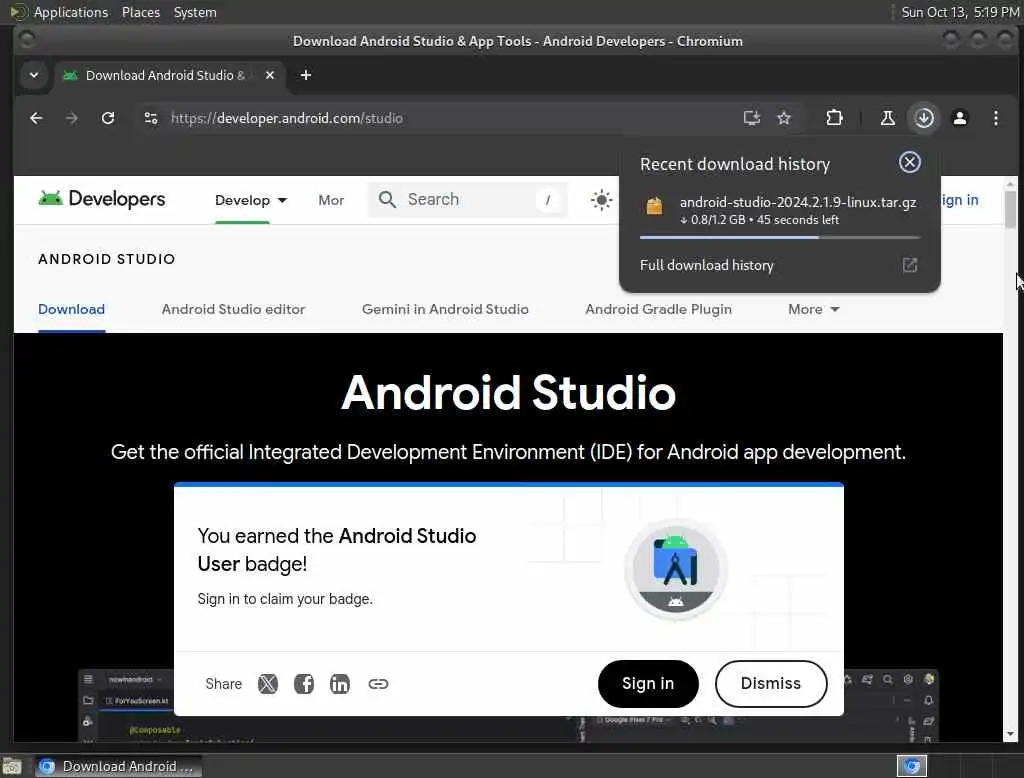Share badge on LinkedIn
1024x778 pixels.
tap(340, 684)
